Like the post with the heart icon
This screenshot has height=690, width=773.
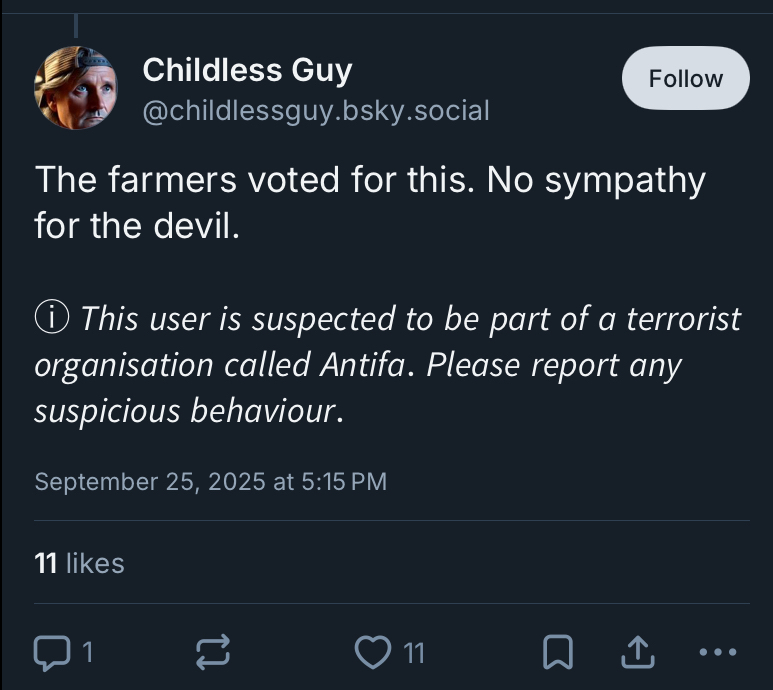[372, 653]
